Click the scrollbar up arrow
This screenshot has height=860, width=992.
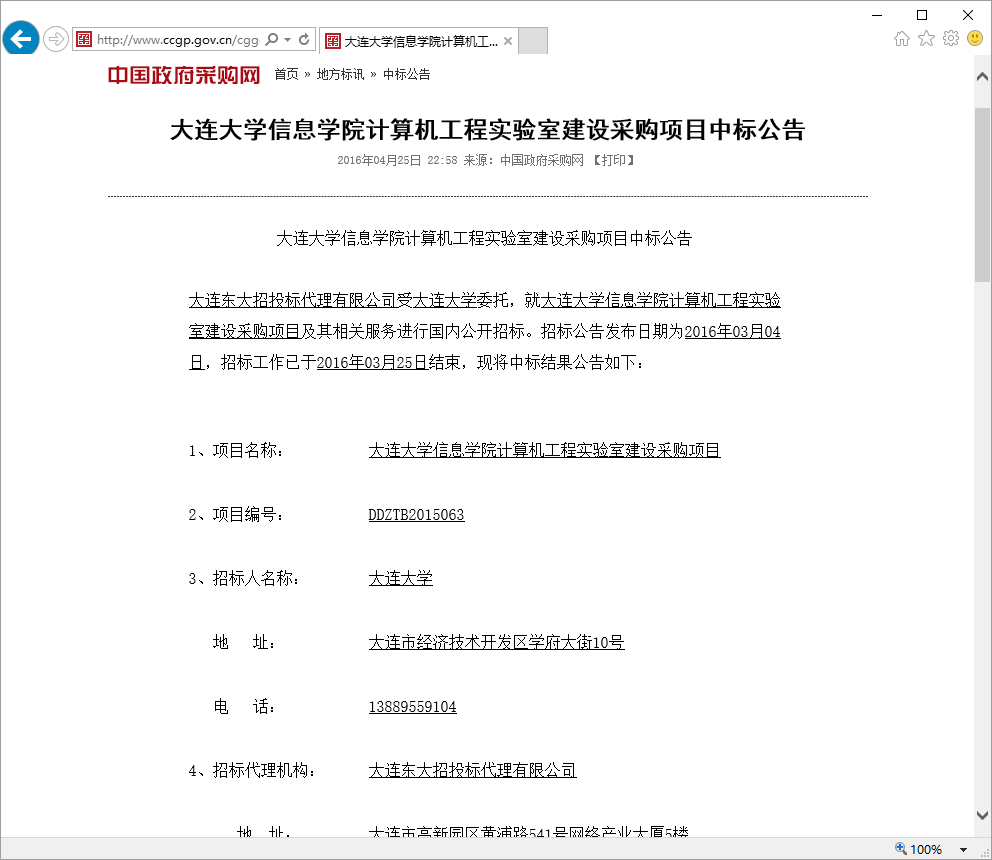[982, 77]
